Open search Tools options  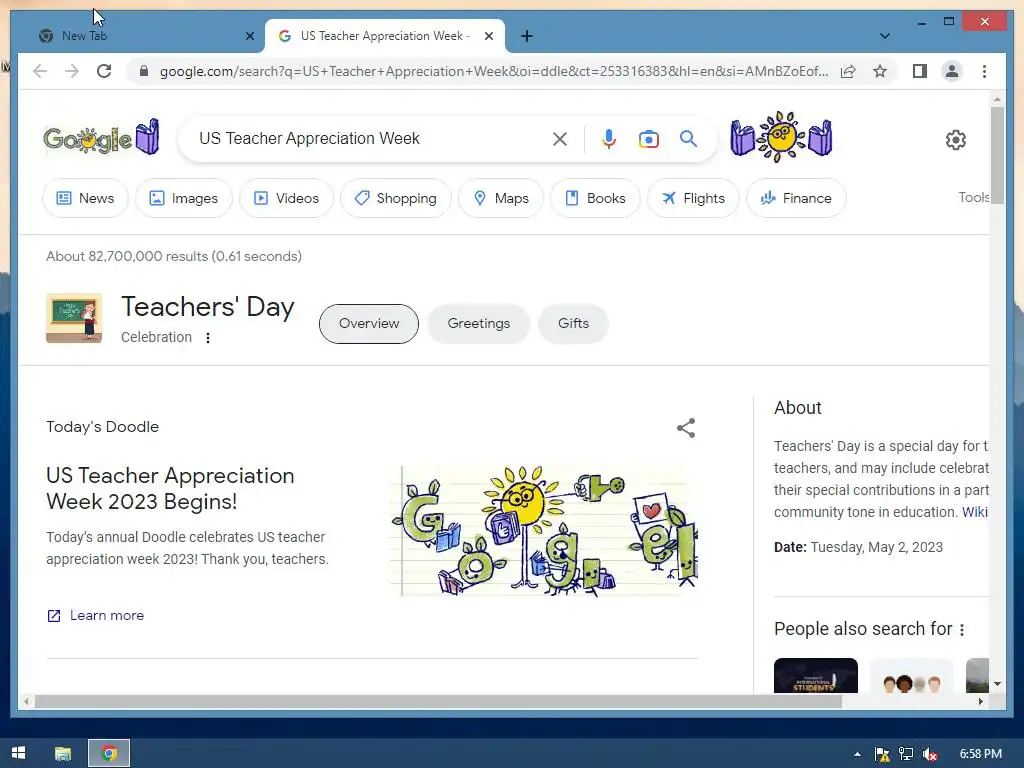click(973, 197)
